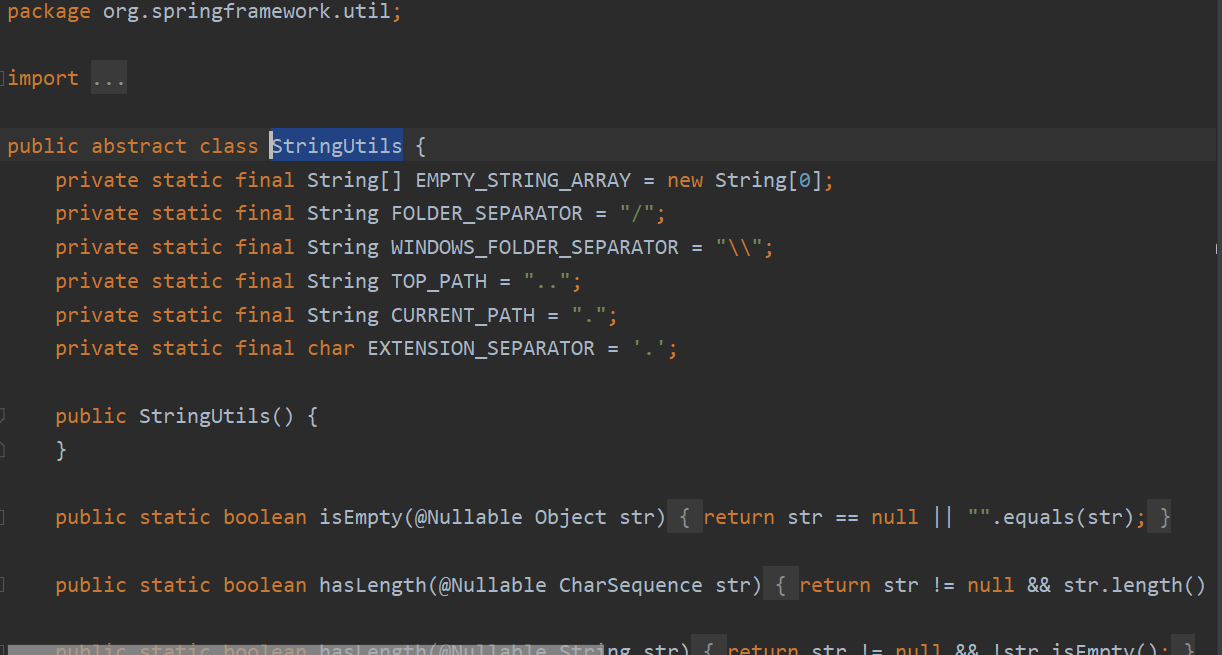The image size is (1222, 655).
Task: Place cursor on EMPTY_STRING_ARRAY constant
Action: point(523,180)
